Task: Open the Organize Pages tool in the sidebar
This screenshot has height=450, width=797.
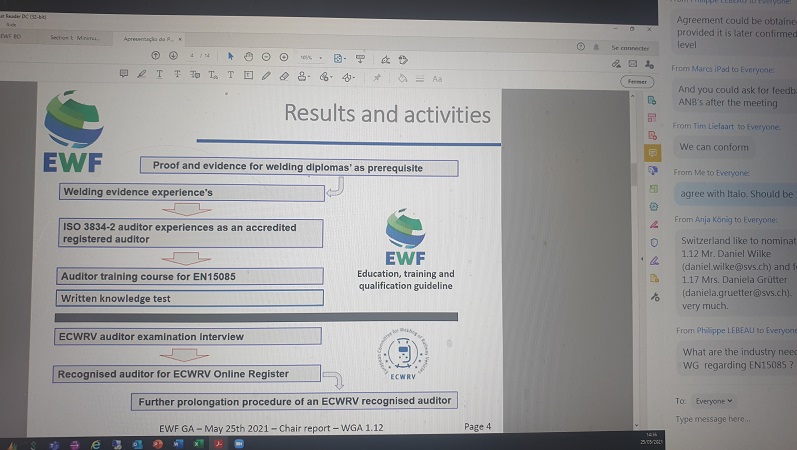Action: [652, 118]
